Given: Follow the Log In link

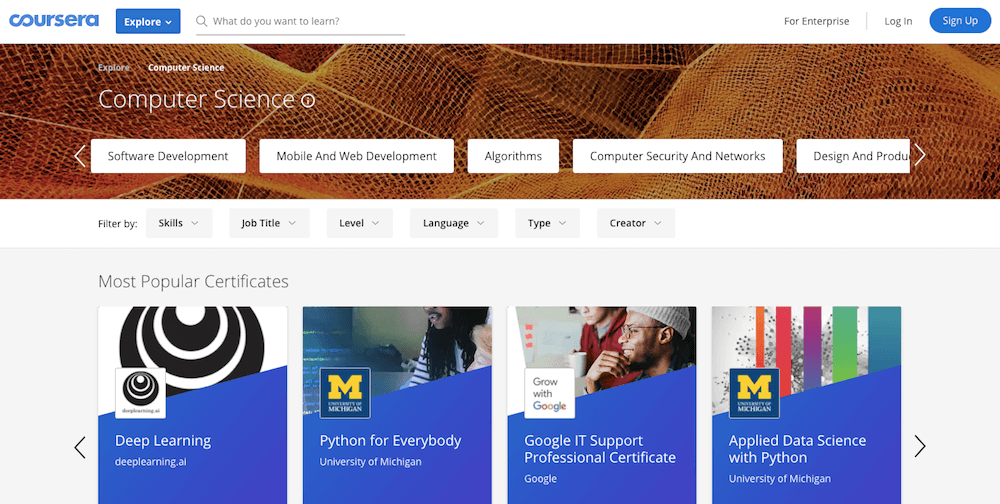Looking at the screenshot, I should pos(898,21).
